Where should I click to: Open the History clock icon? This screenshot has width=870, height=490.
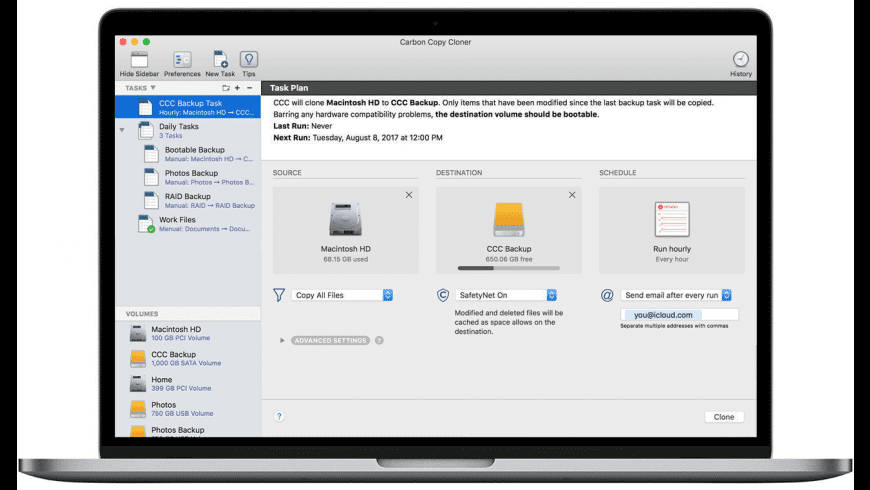point(741,59)
